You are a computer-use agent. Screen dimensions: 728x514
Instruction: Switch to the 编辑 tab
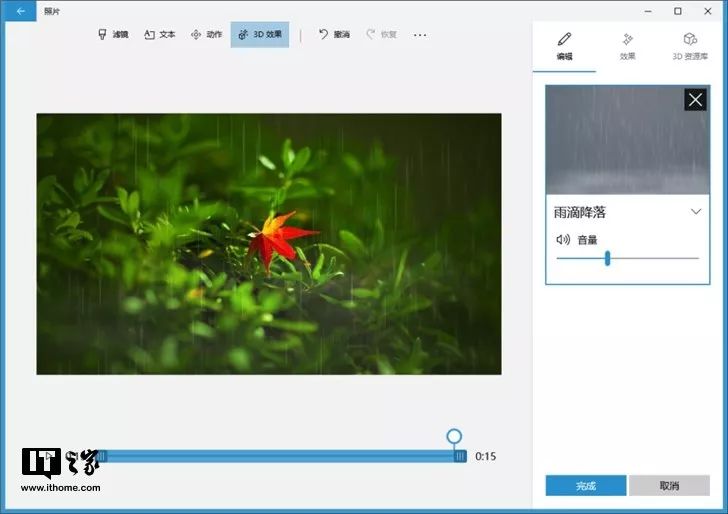point(565,47)
